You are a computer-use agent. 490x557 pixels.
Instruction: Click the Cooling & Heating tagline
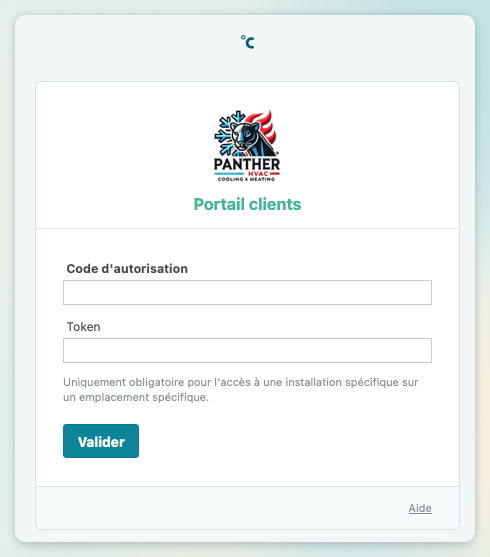coord(246,179)
